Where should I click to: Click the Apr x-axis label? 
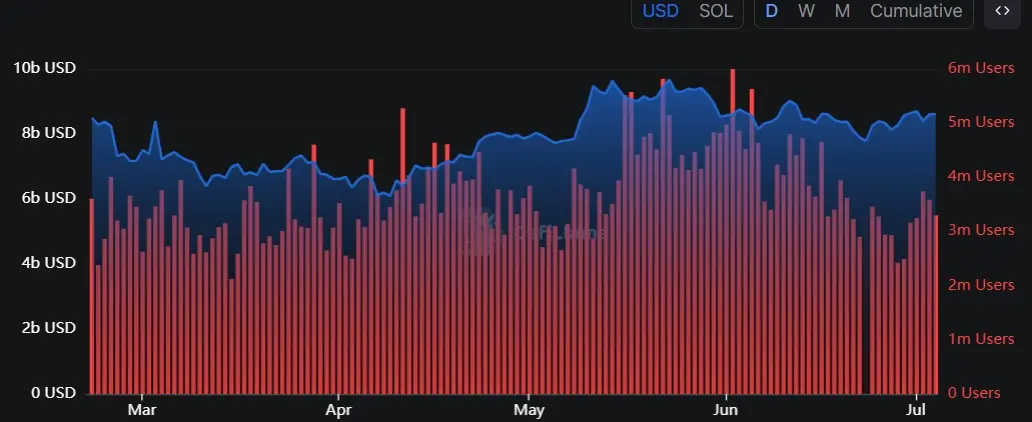tap(338, 410)
